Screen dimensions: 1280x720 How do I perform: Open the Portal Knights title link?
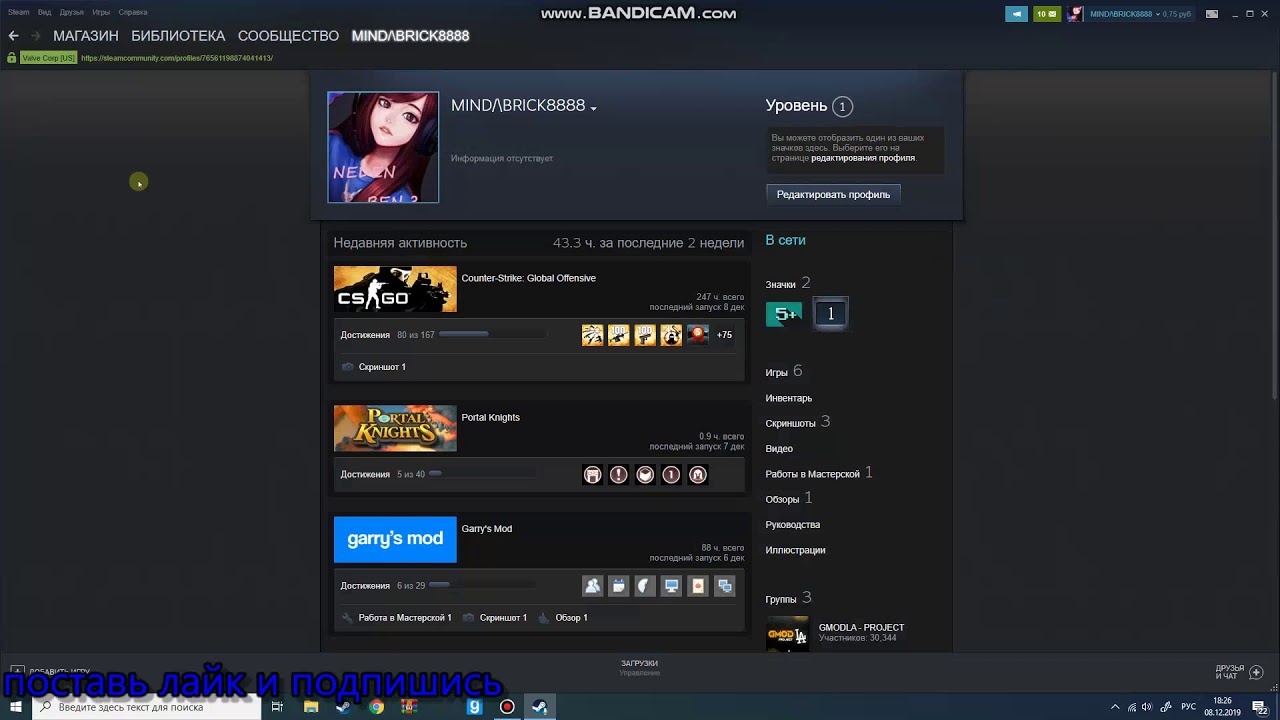click(x=490, y=417)
